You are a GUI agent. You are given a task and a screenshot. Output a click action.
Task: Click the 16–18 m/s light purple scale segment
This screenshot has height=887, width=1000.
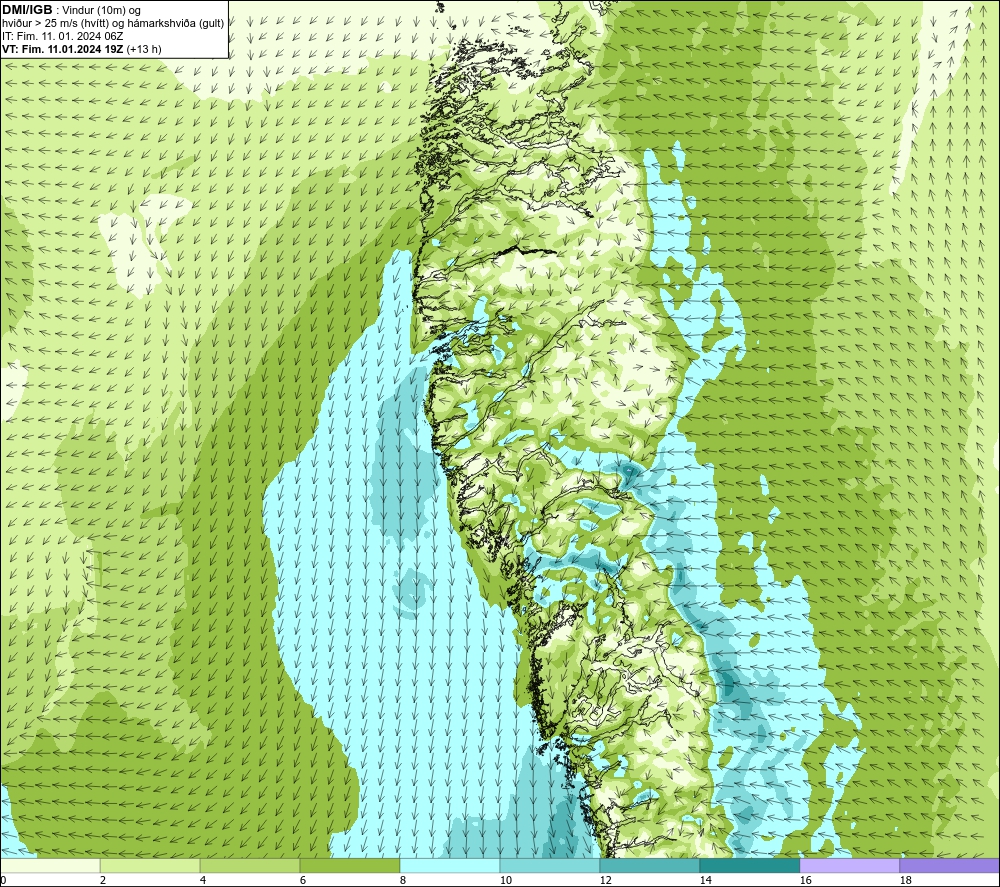point(849,865)
